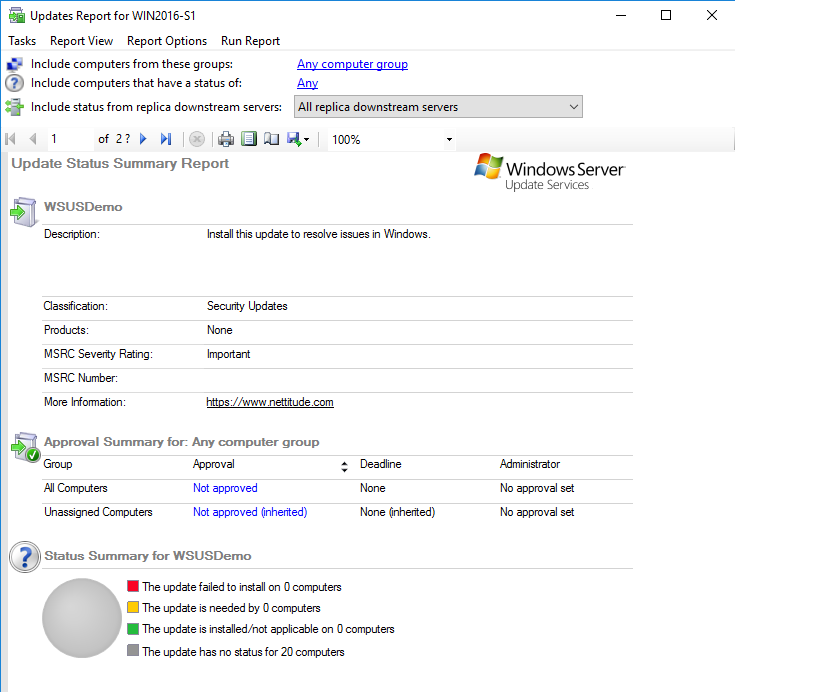Open the export save dropdown
The height and width of the screenshot is (696, 819).
coord(298,139)
